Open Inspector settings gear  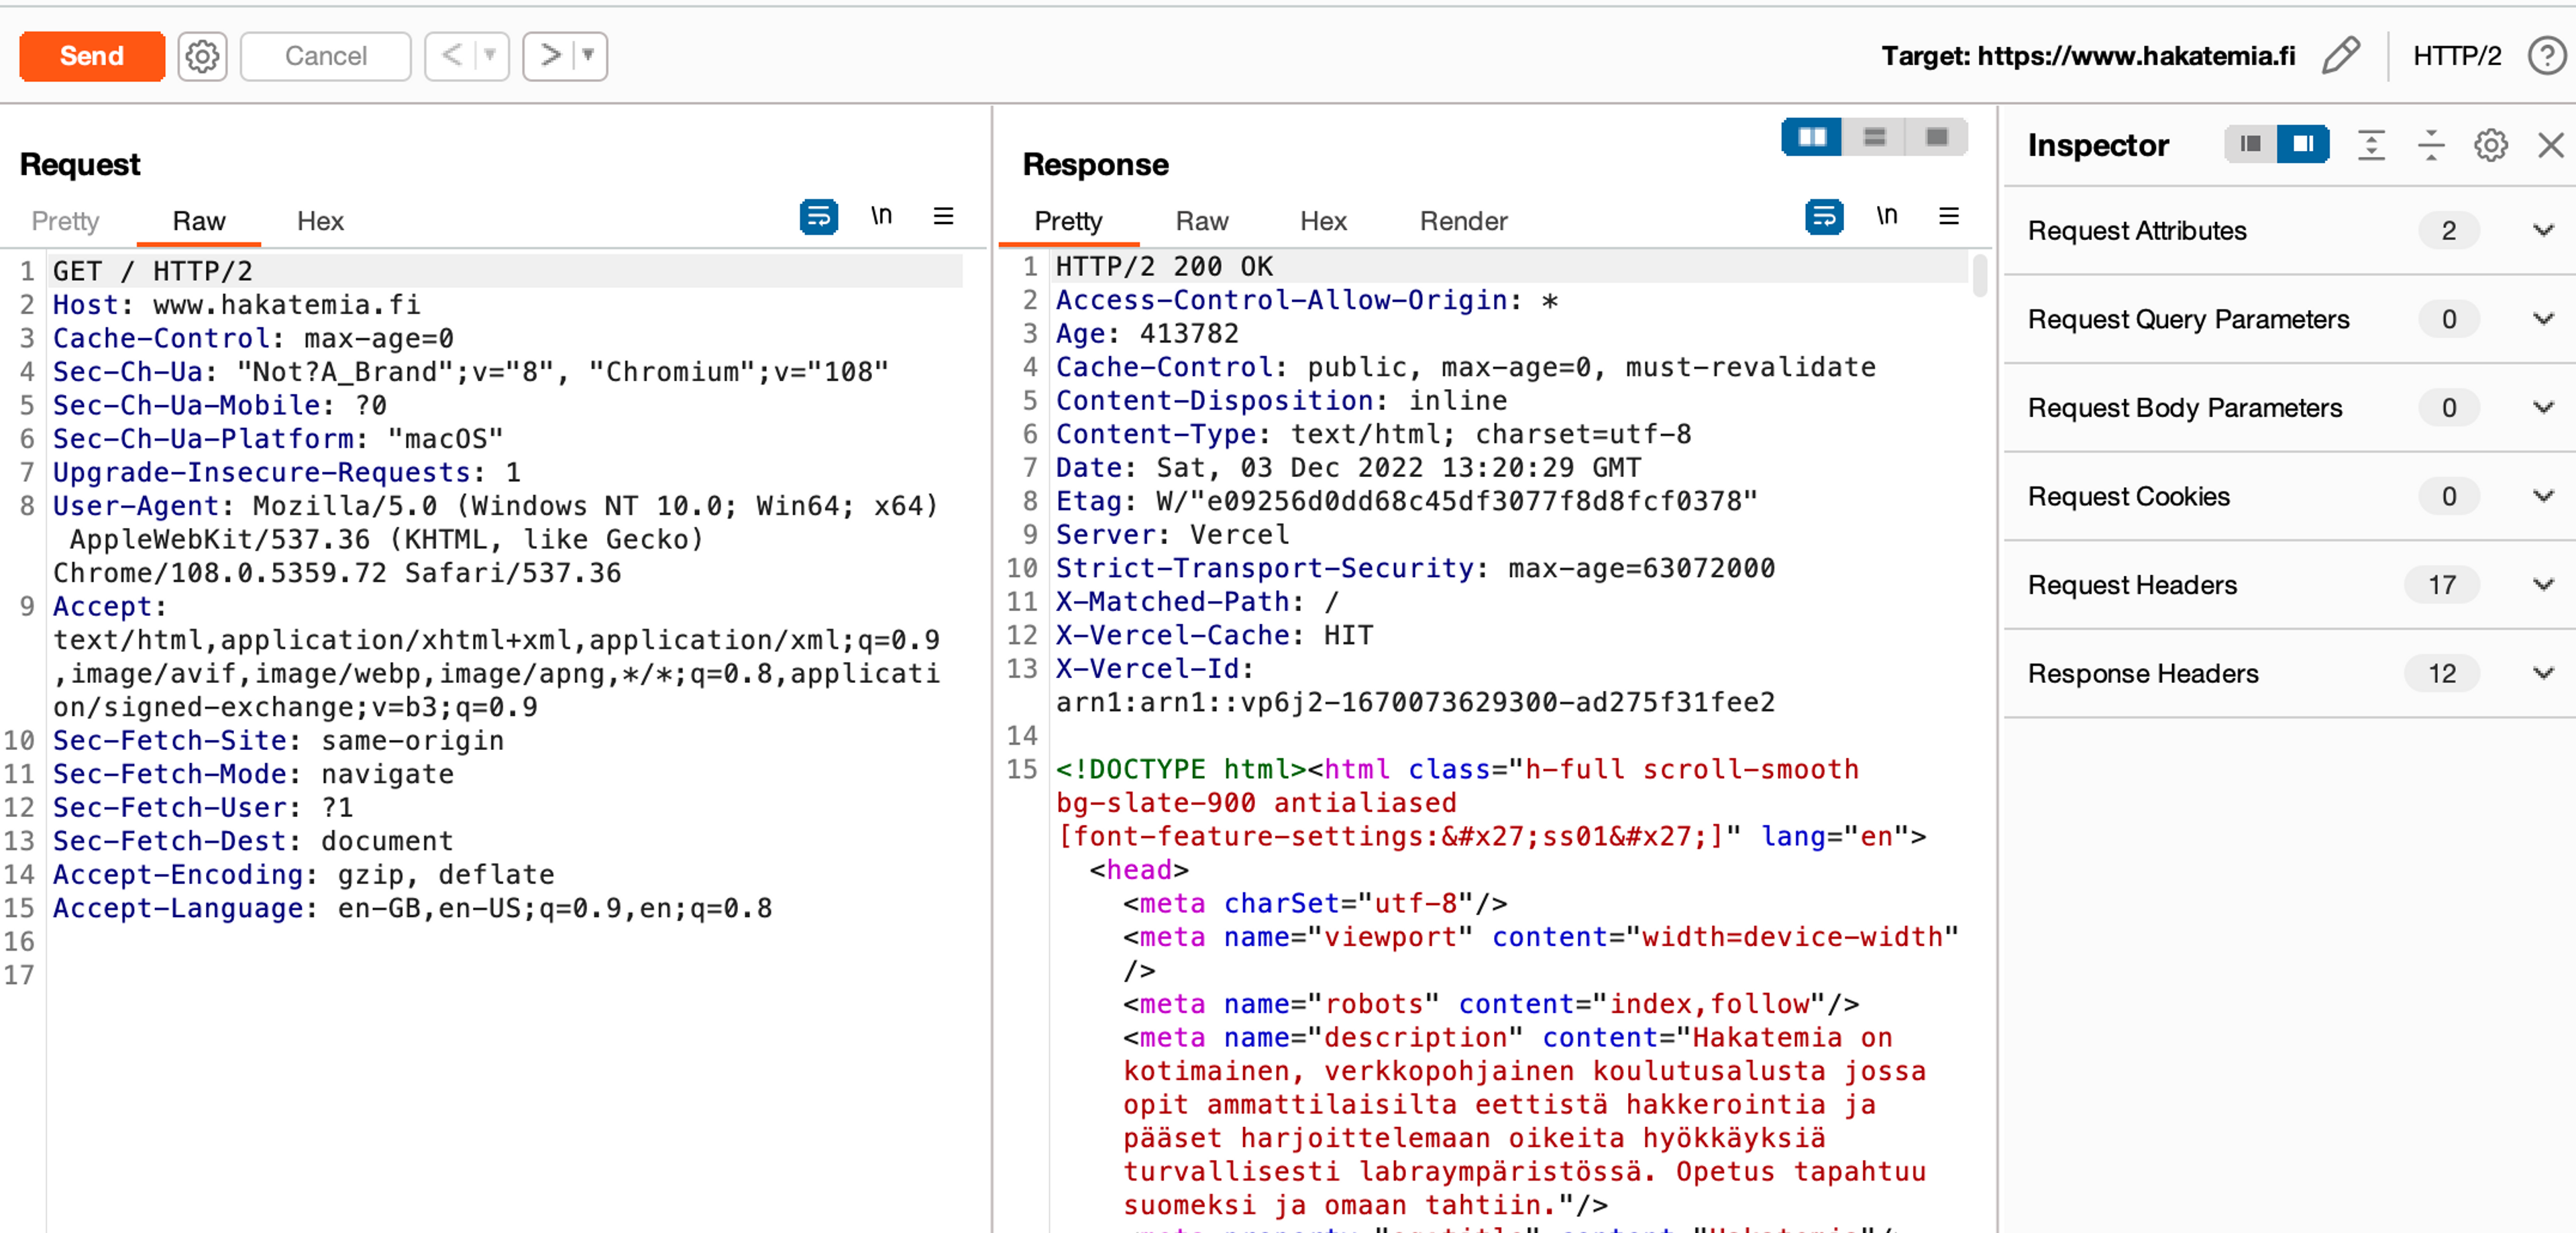tap(2490, 146)
